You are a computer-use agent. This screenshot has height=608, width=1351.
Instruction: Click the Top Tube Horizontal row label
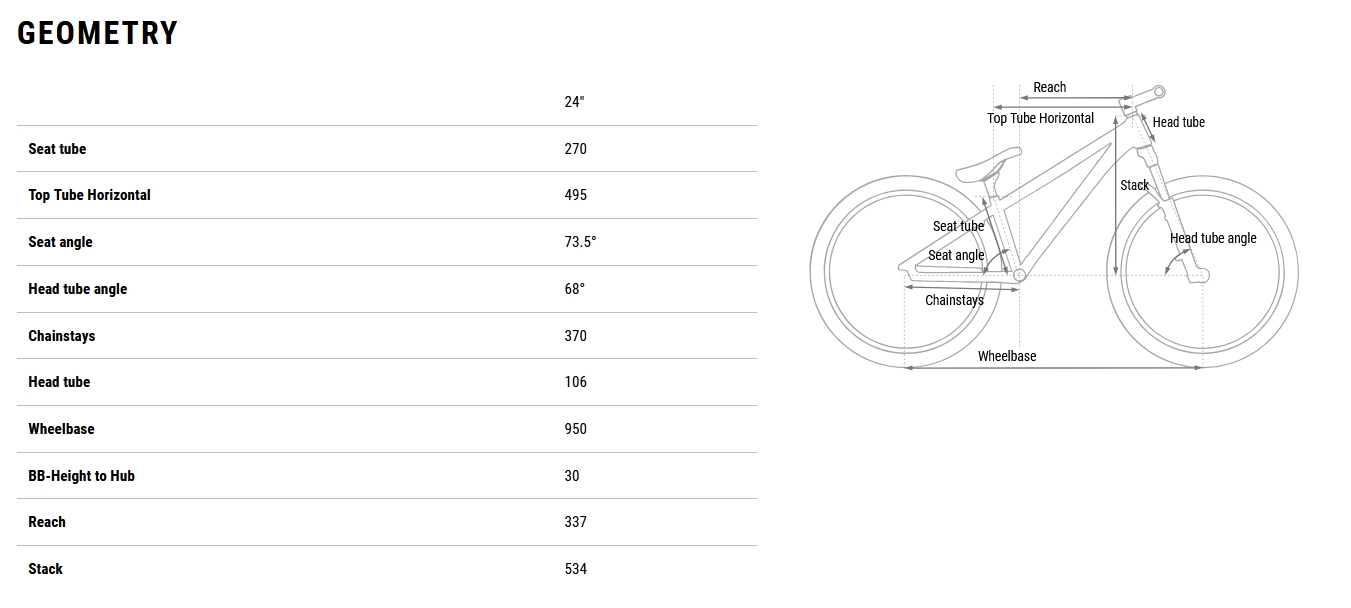89,195
